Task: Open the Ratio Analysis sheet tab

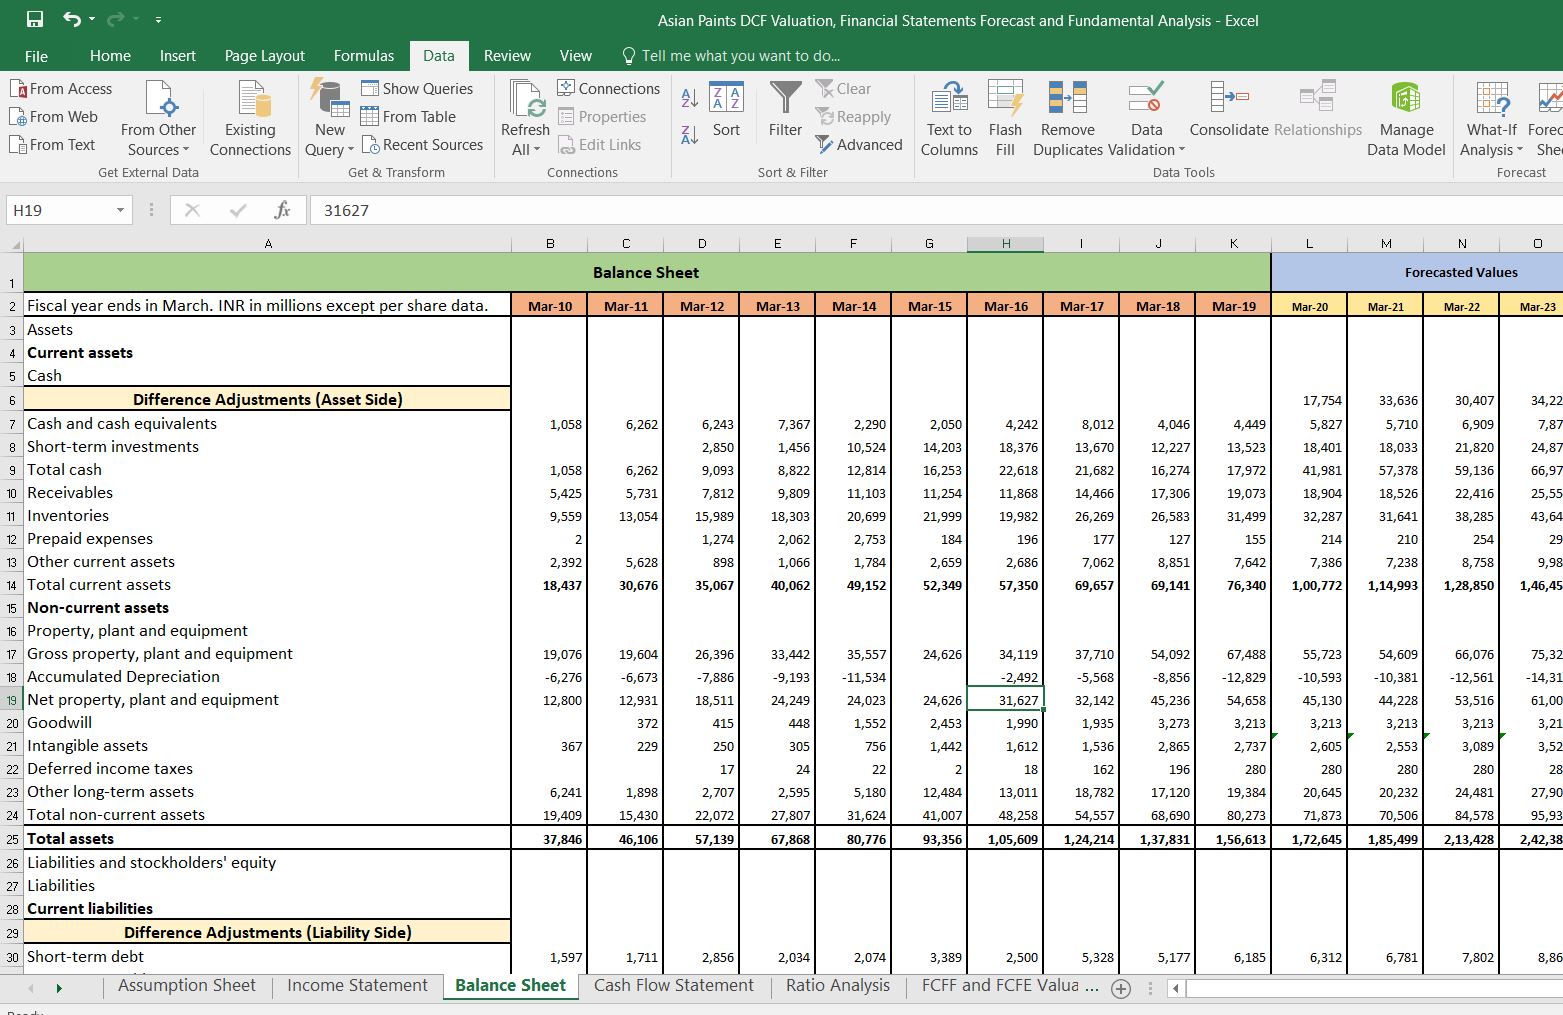Action: 838,986
